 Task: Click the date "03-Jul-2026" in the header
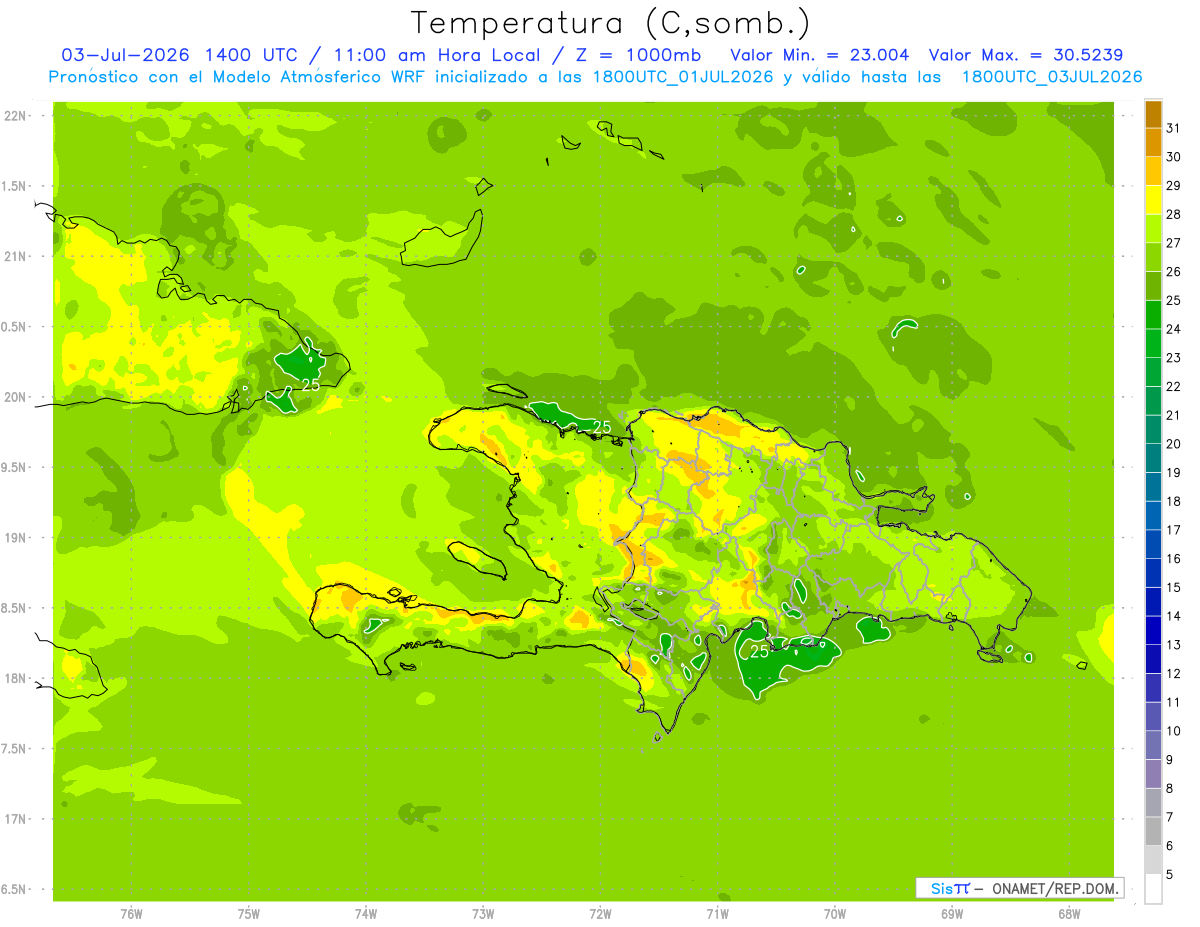pos(127,55)
